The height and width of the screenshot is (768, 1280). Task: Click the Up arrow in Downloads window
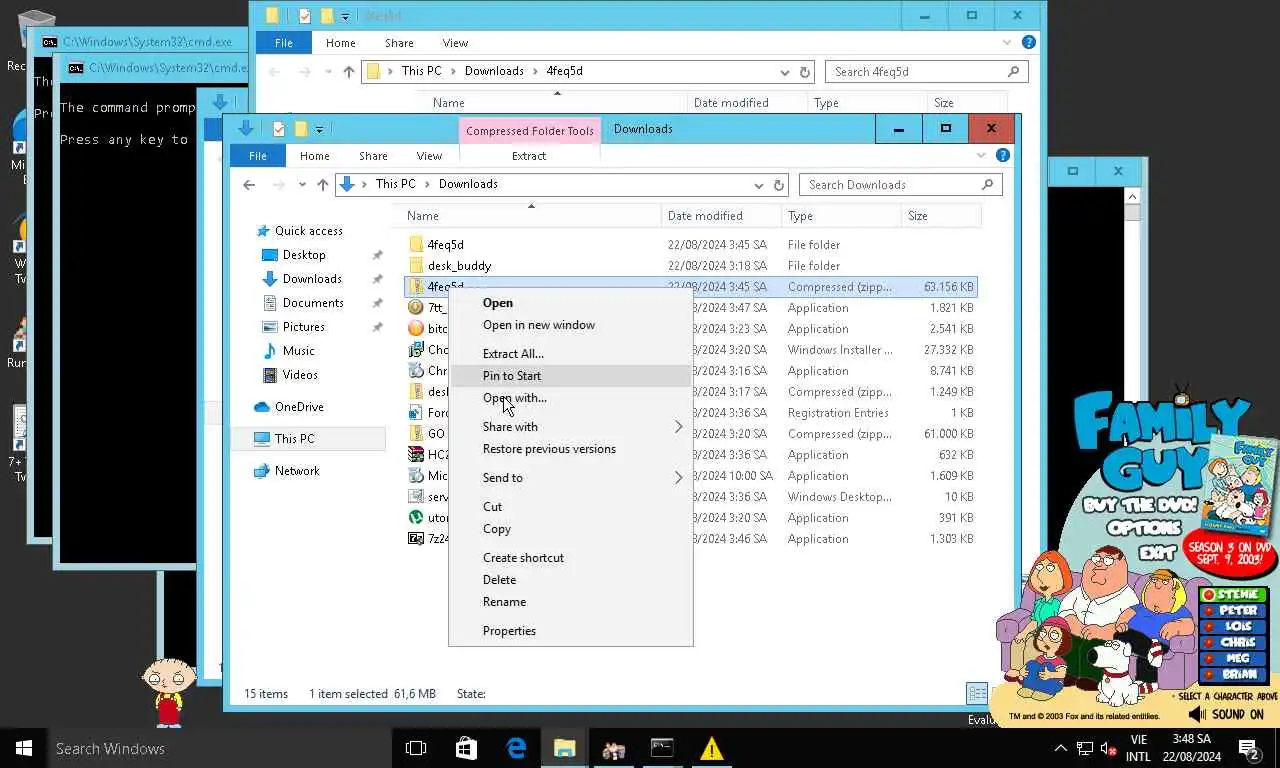tap(322, 185)
